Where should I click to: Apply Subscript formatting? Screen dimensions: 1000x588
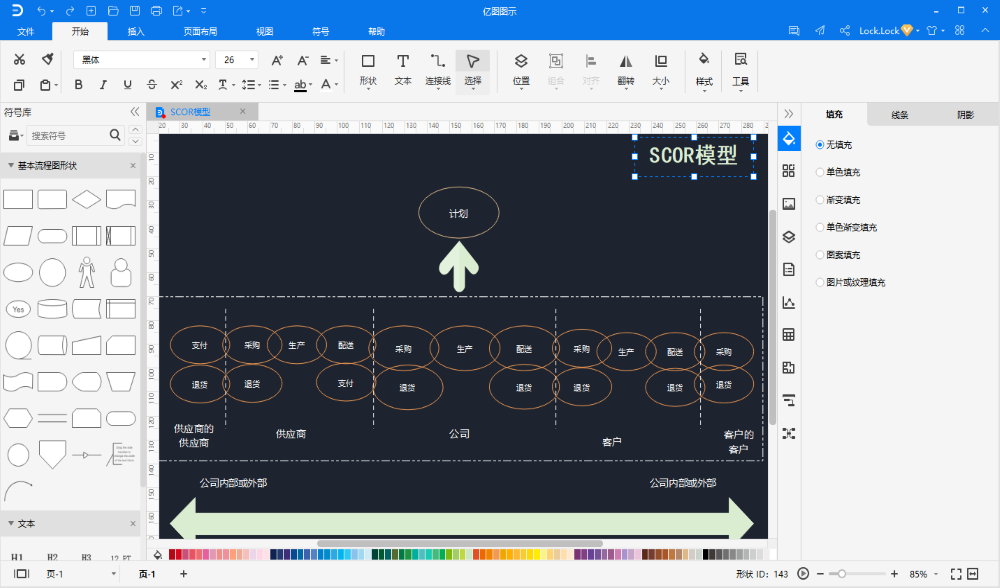point(201,85)
